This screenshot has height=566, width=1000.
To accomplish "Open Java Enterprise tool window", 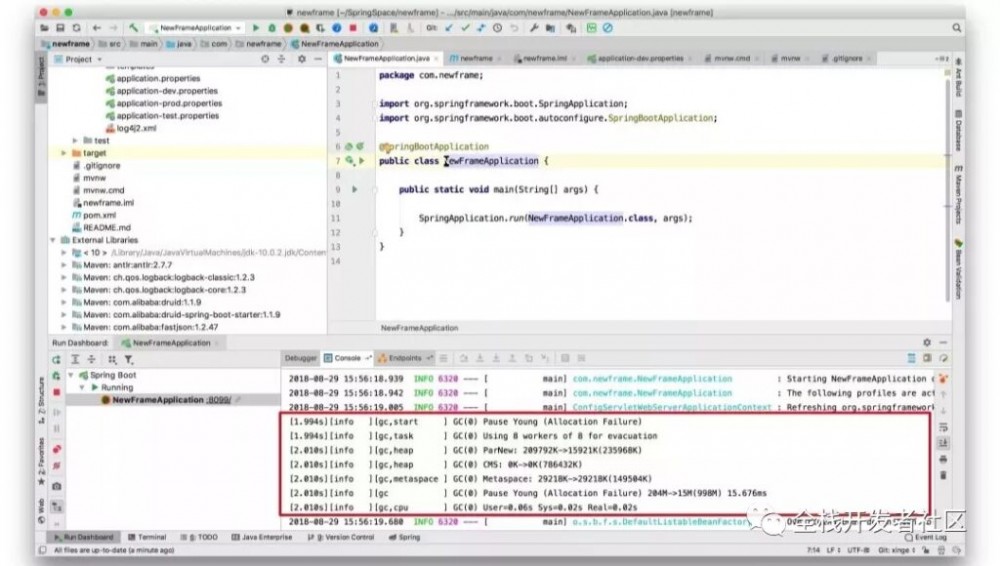I will tap(261, 537).
